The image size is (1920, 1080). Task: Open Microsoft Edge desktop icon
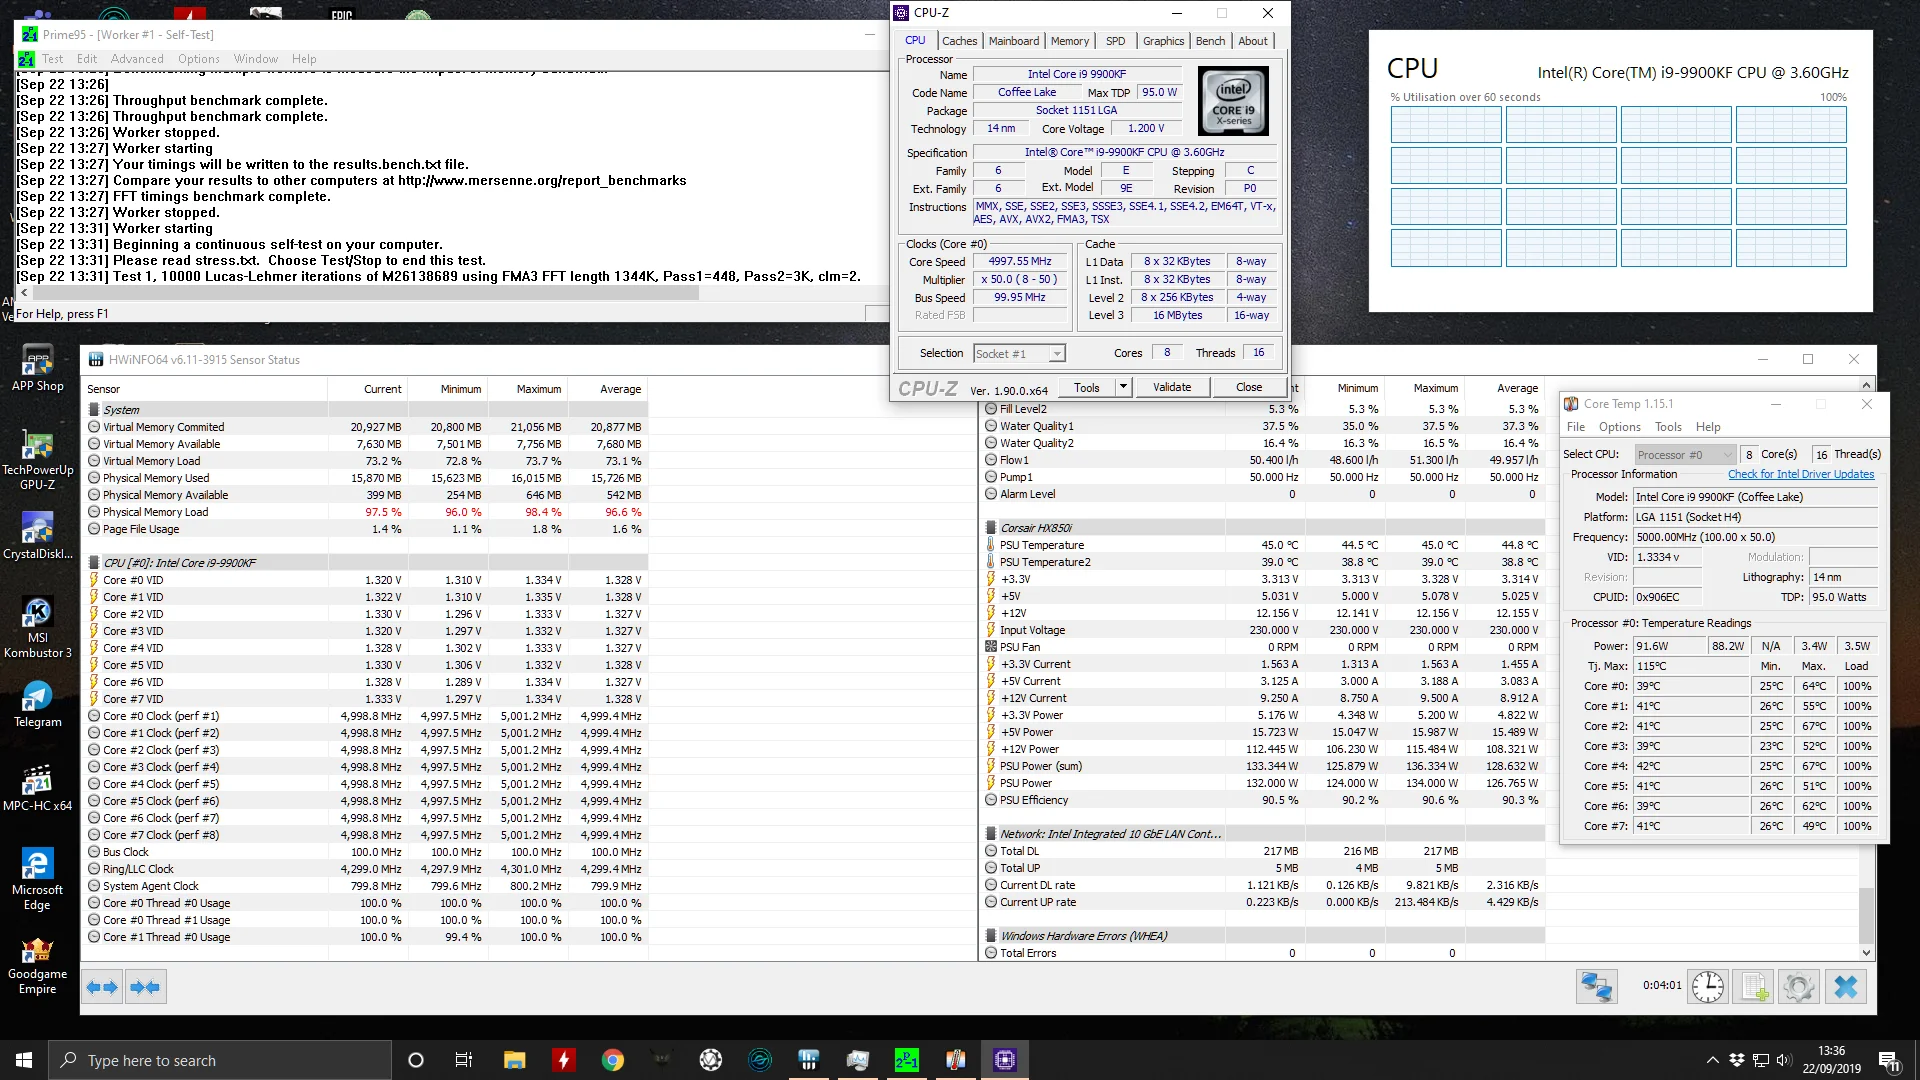pos(37,880)
